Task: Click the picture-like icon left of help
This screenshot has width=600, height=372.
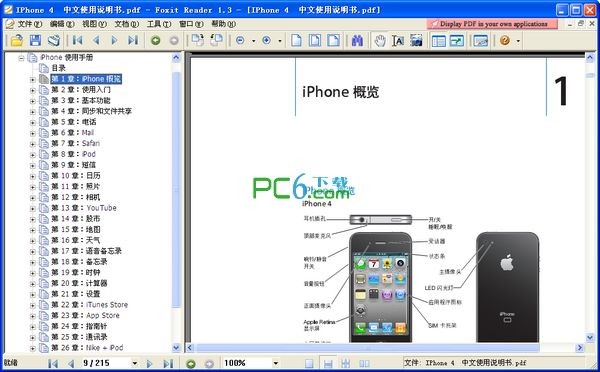Action: click(481, 41)
